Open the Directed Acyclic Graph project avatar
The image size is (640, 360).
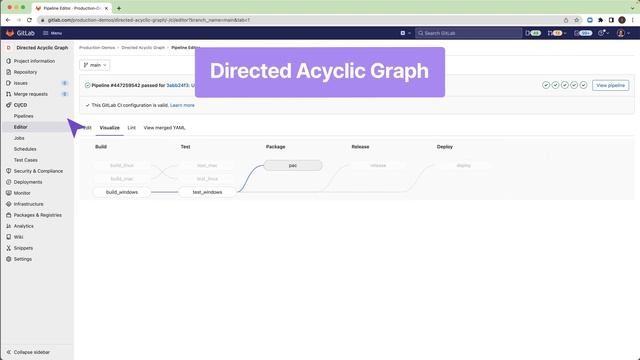point(9,48)
